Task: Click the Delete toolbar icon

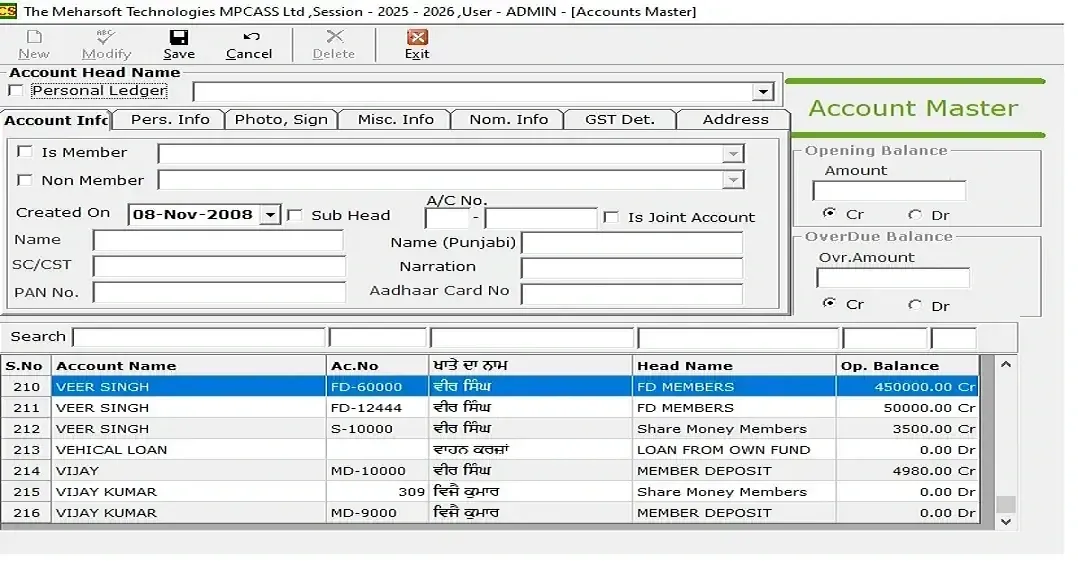Action: tap(335, 37)
